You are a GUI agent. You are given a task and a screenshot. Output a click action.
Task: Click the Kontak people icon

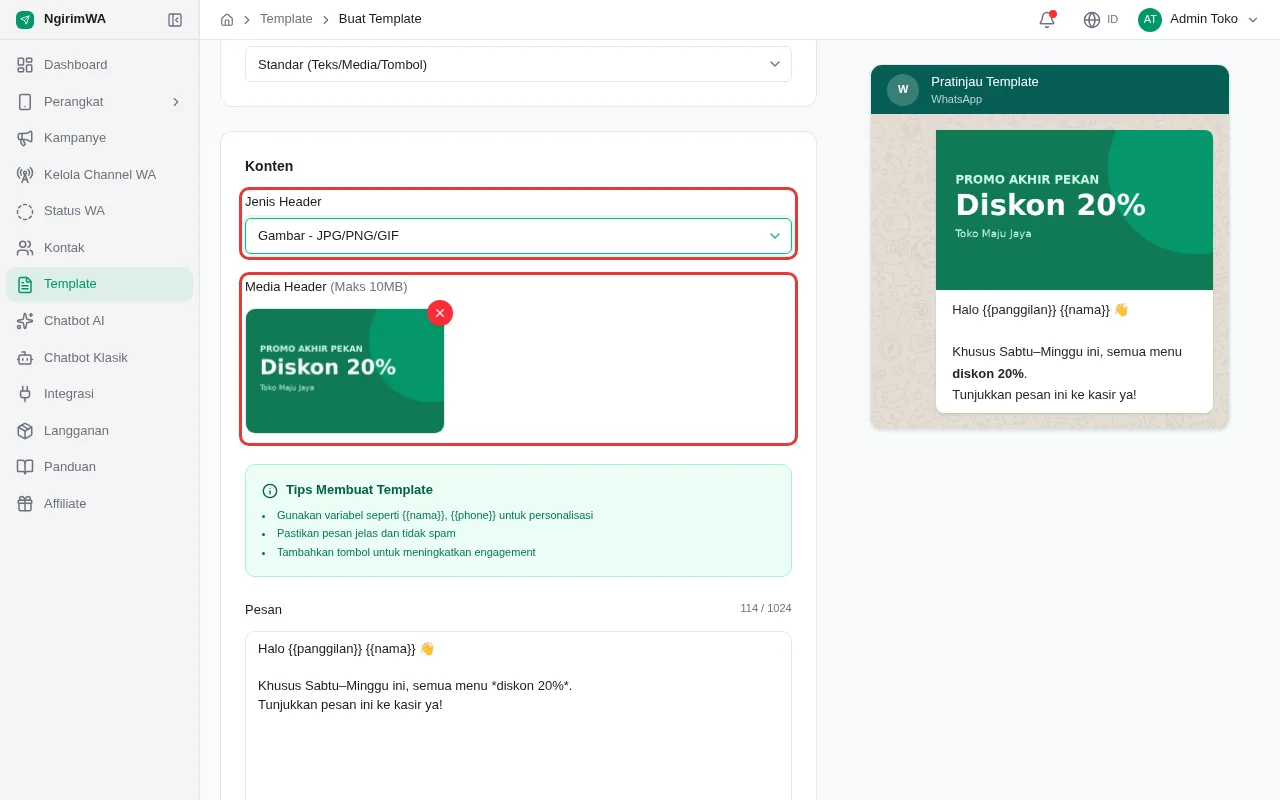[25, 248]
